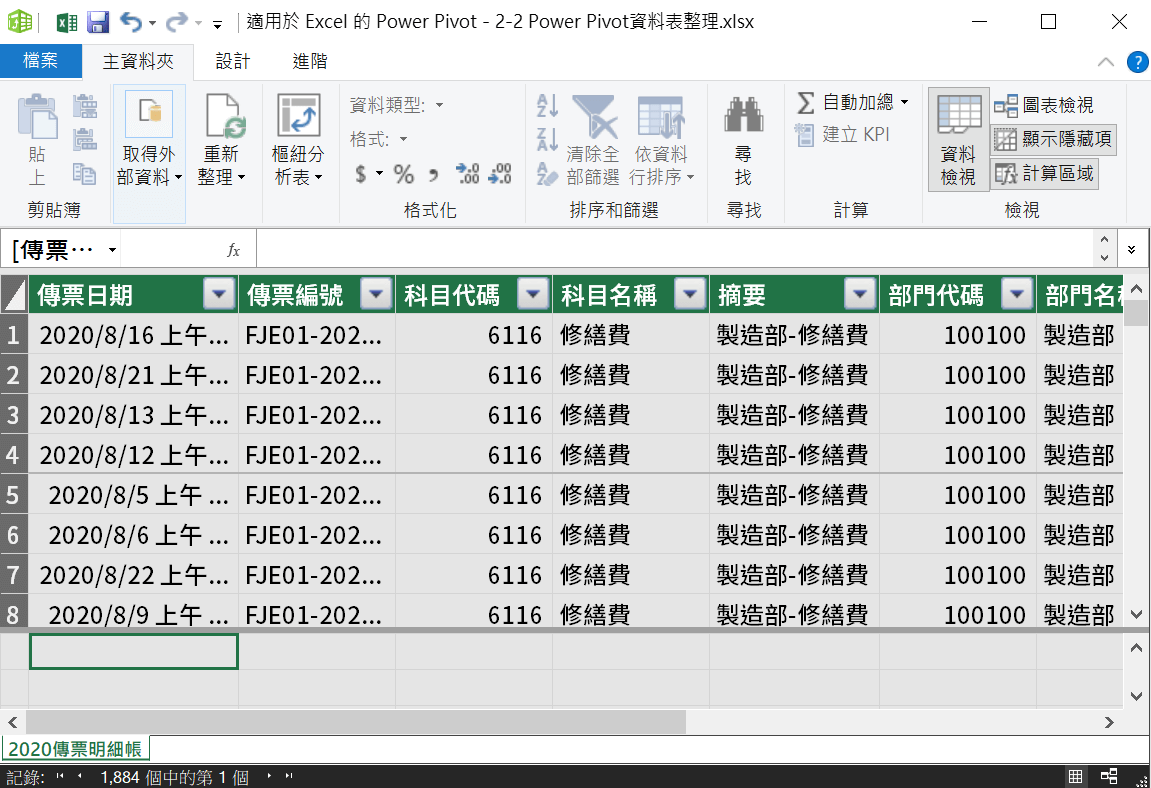The height and width of the screenshot is (788, 1151).
Task: Expand 自動加總 AutoSum dropdown arrow
Action: click(904, 102)
